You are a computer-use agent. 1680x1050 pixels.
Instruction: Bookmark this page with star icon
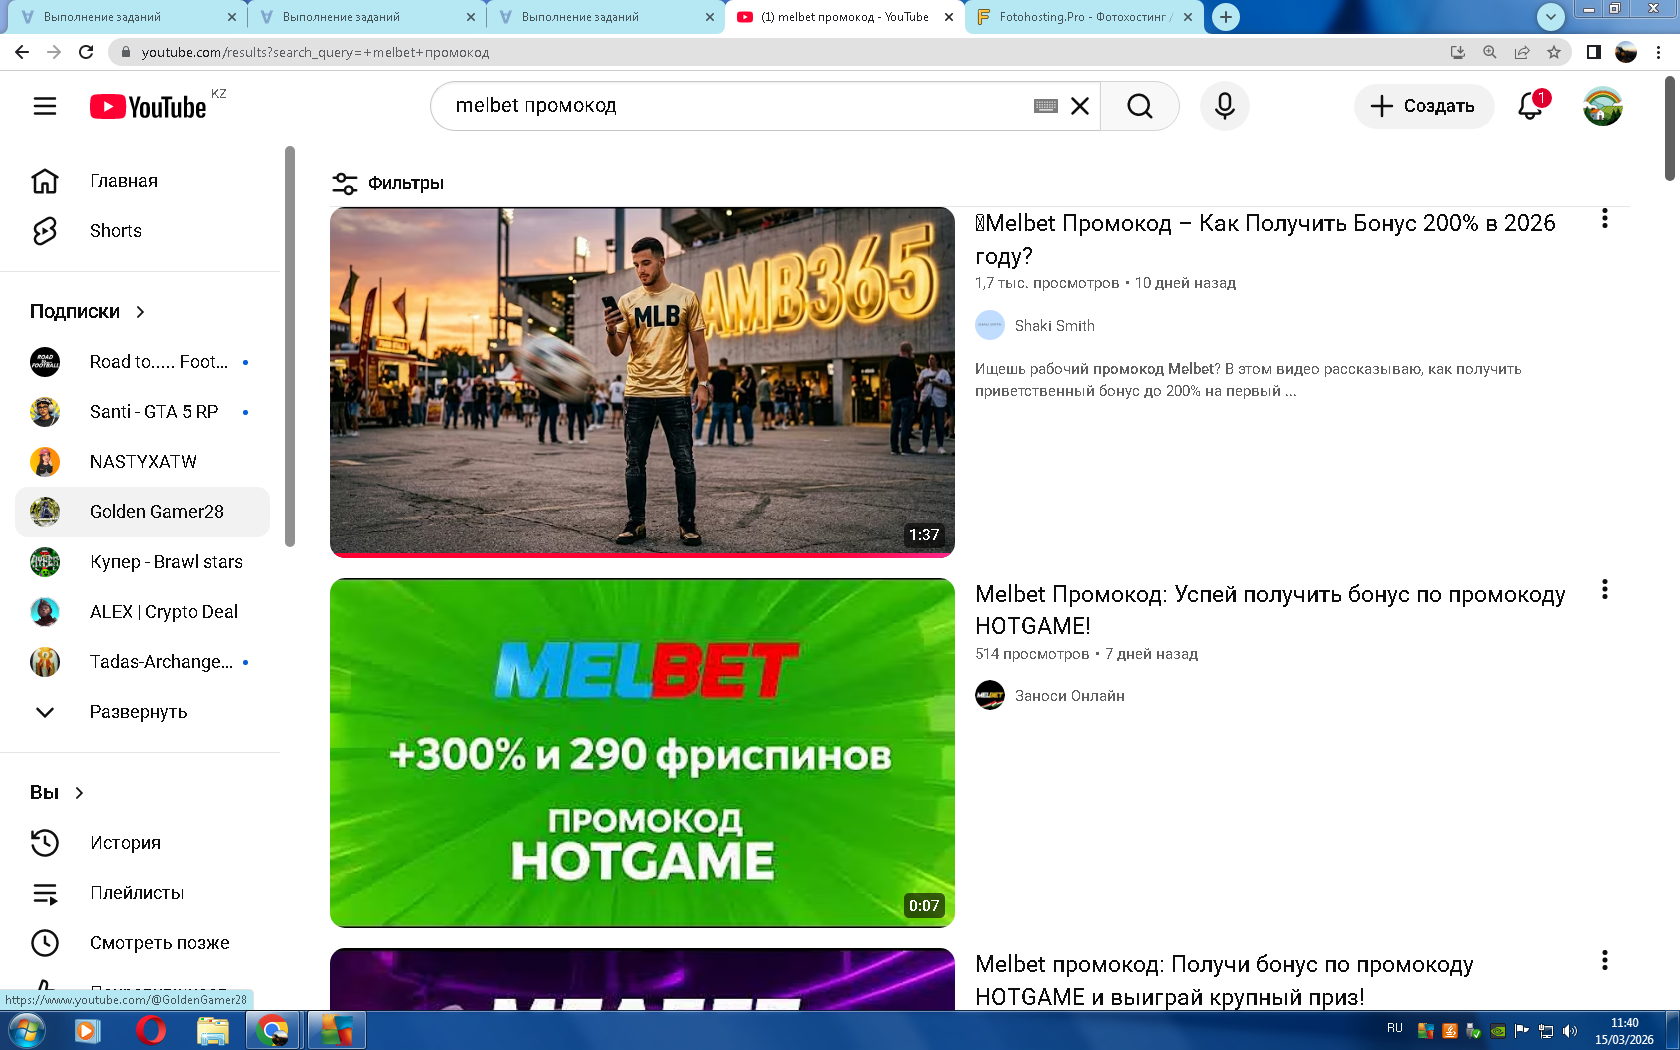pyautogui.click(x=1553, y=52)
